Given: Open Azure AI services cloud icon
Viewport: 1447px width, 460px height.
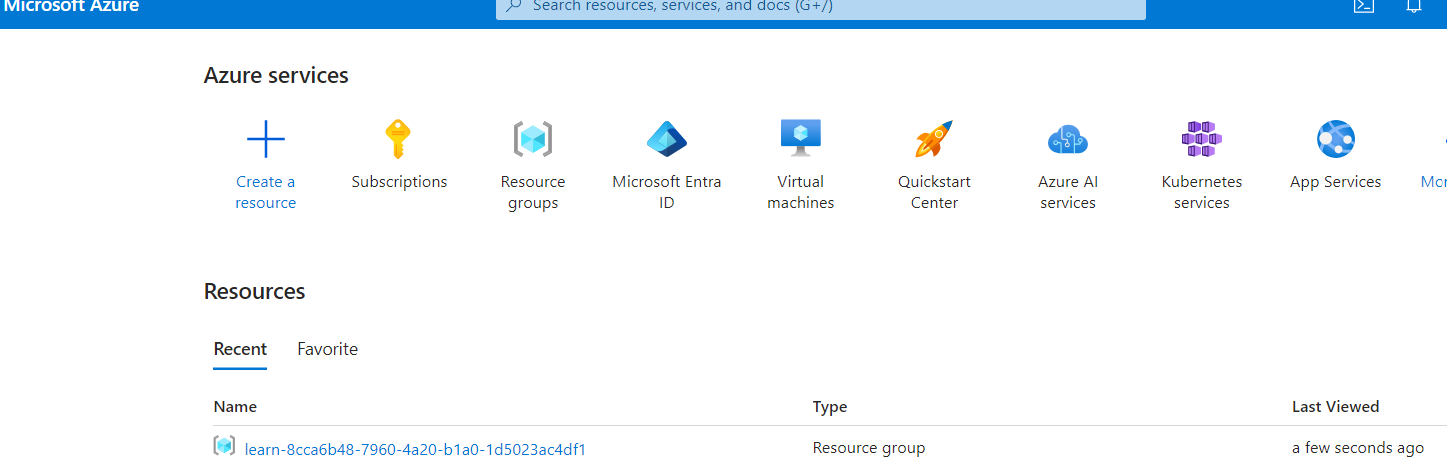Looking at the screenshot, I should (1068, 139).
